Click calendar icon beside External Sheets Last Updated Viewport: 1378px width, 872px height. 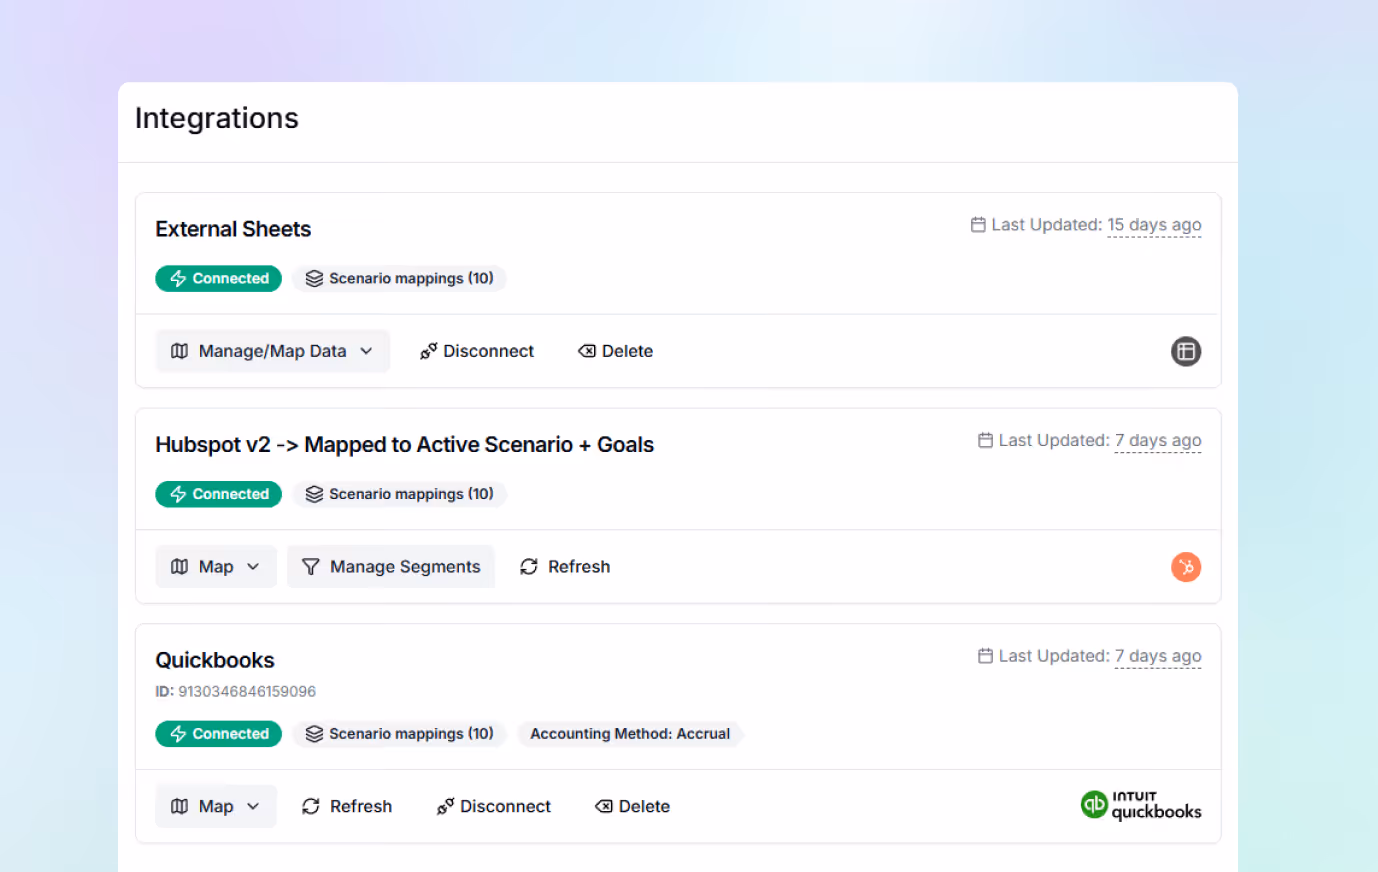(x=978, y=225)
